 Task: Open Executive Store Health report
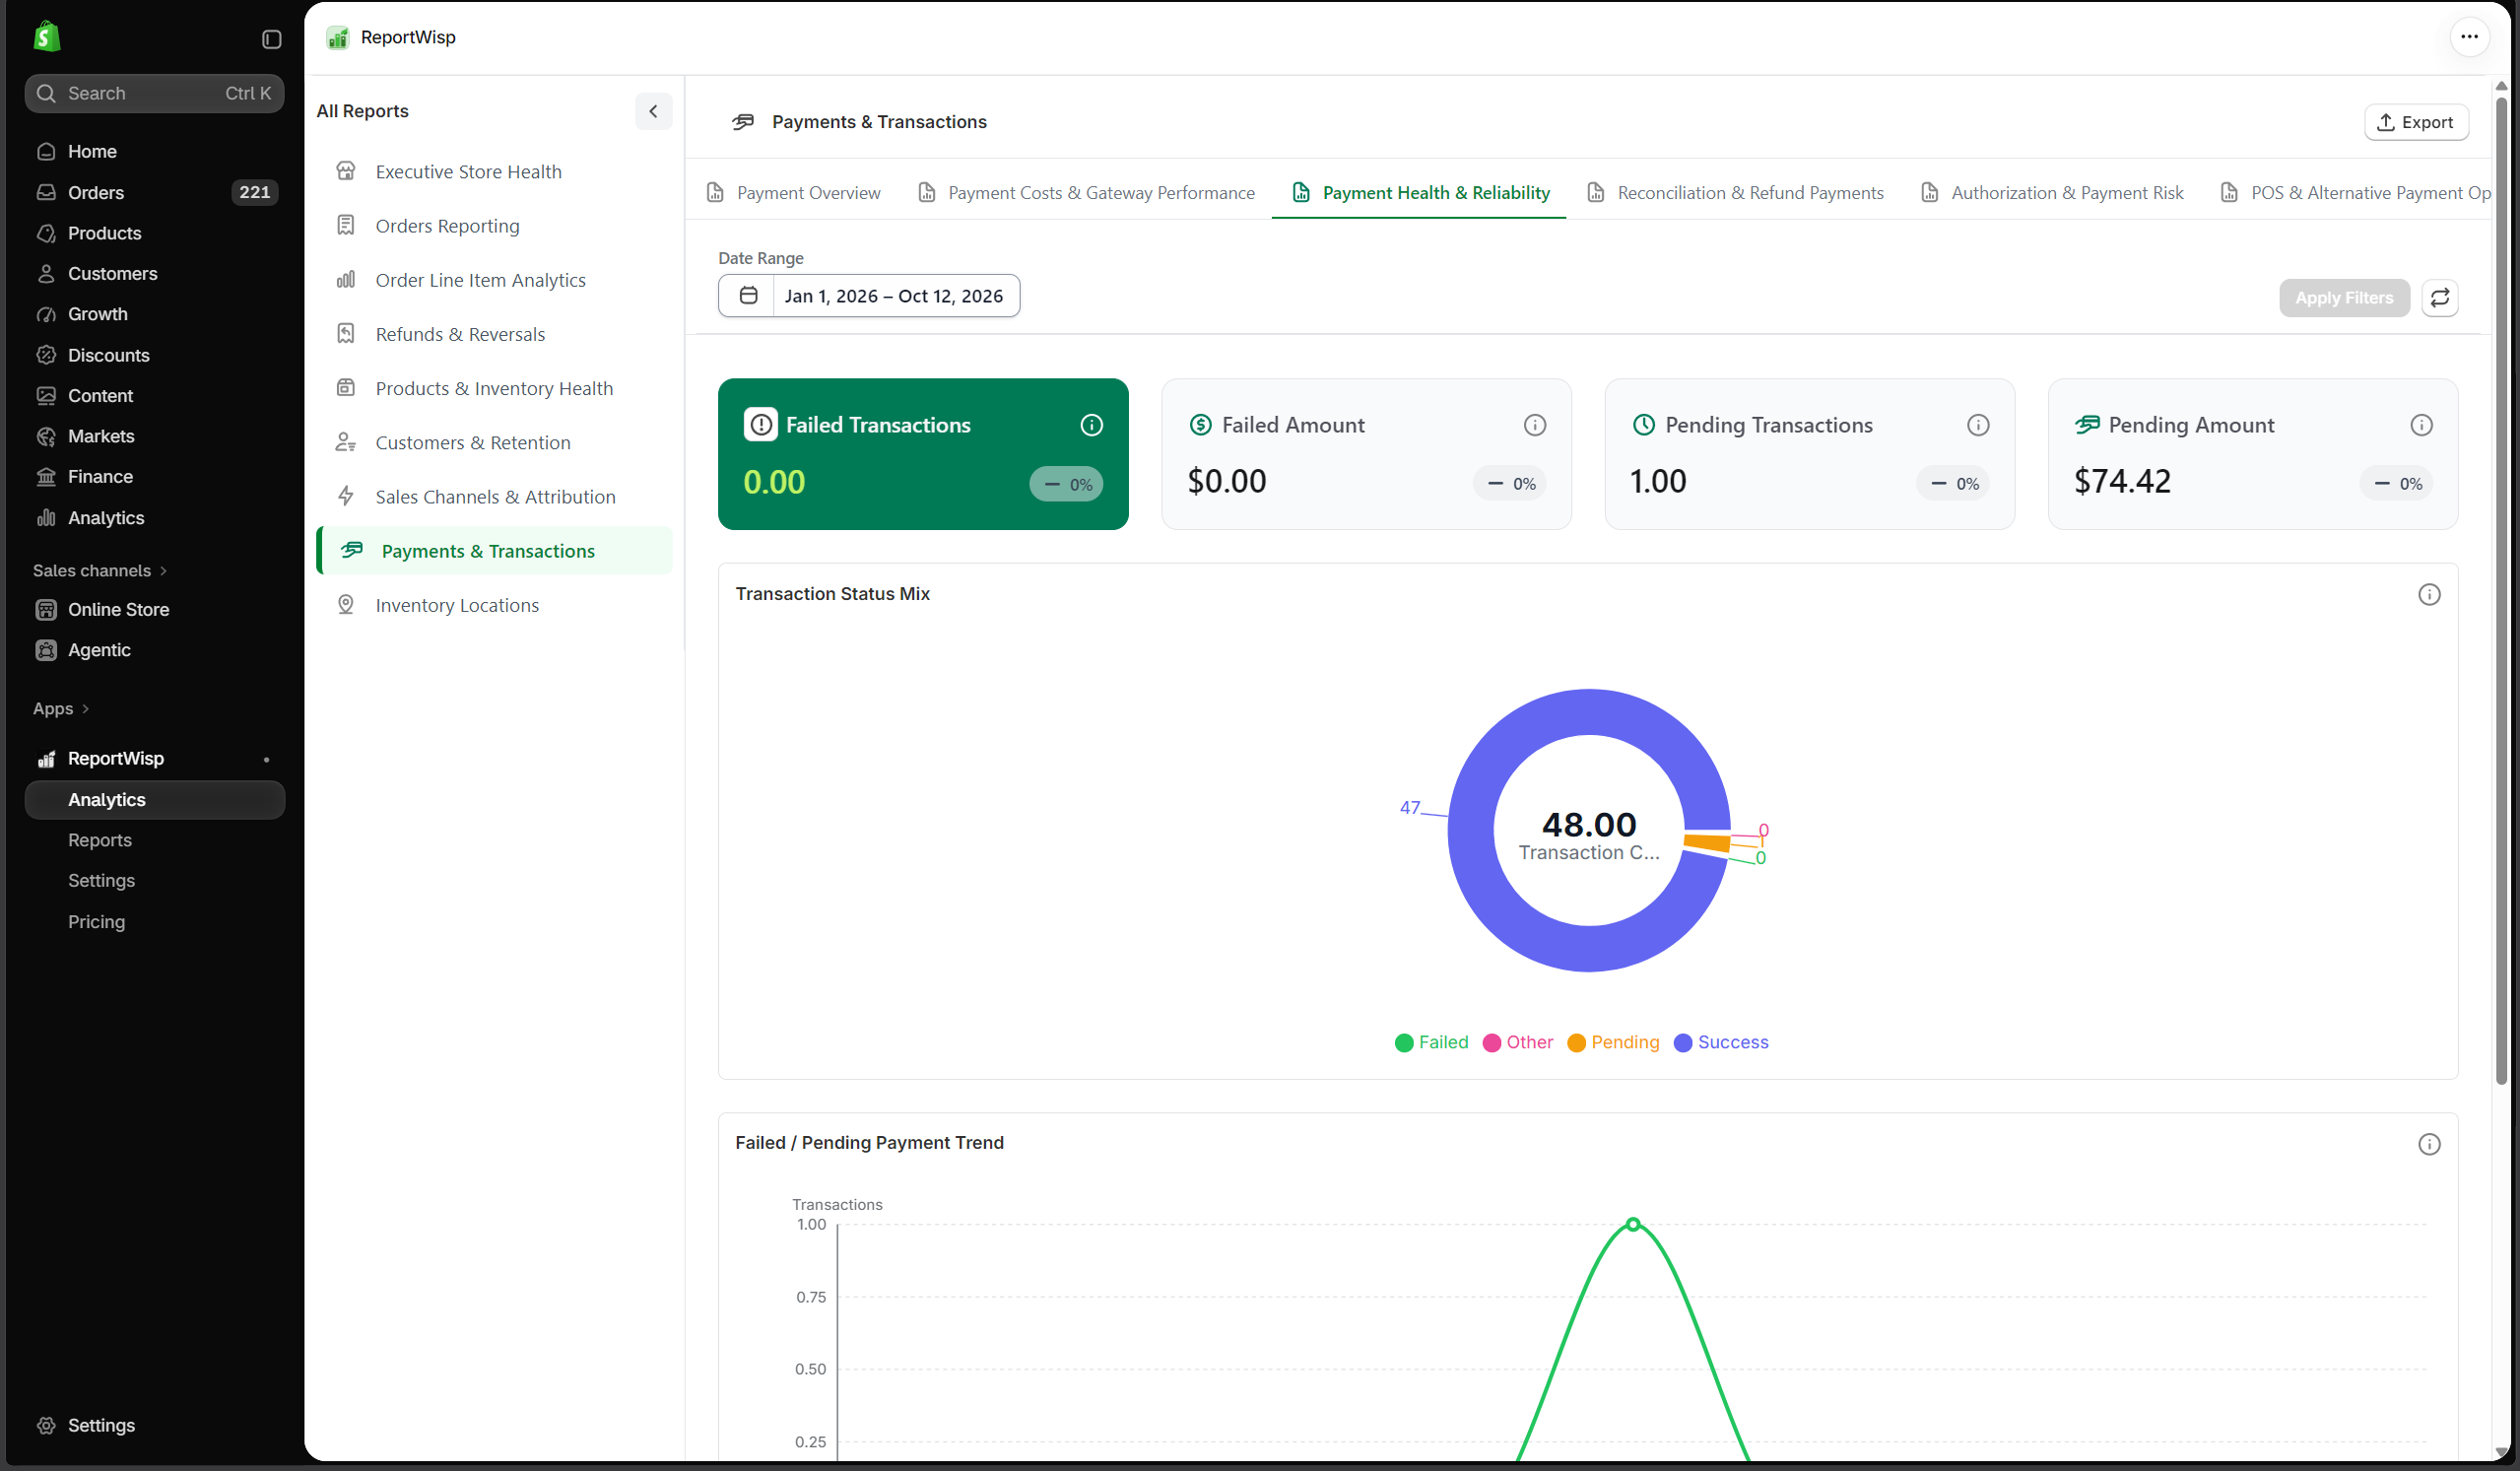coord(494,171)
